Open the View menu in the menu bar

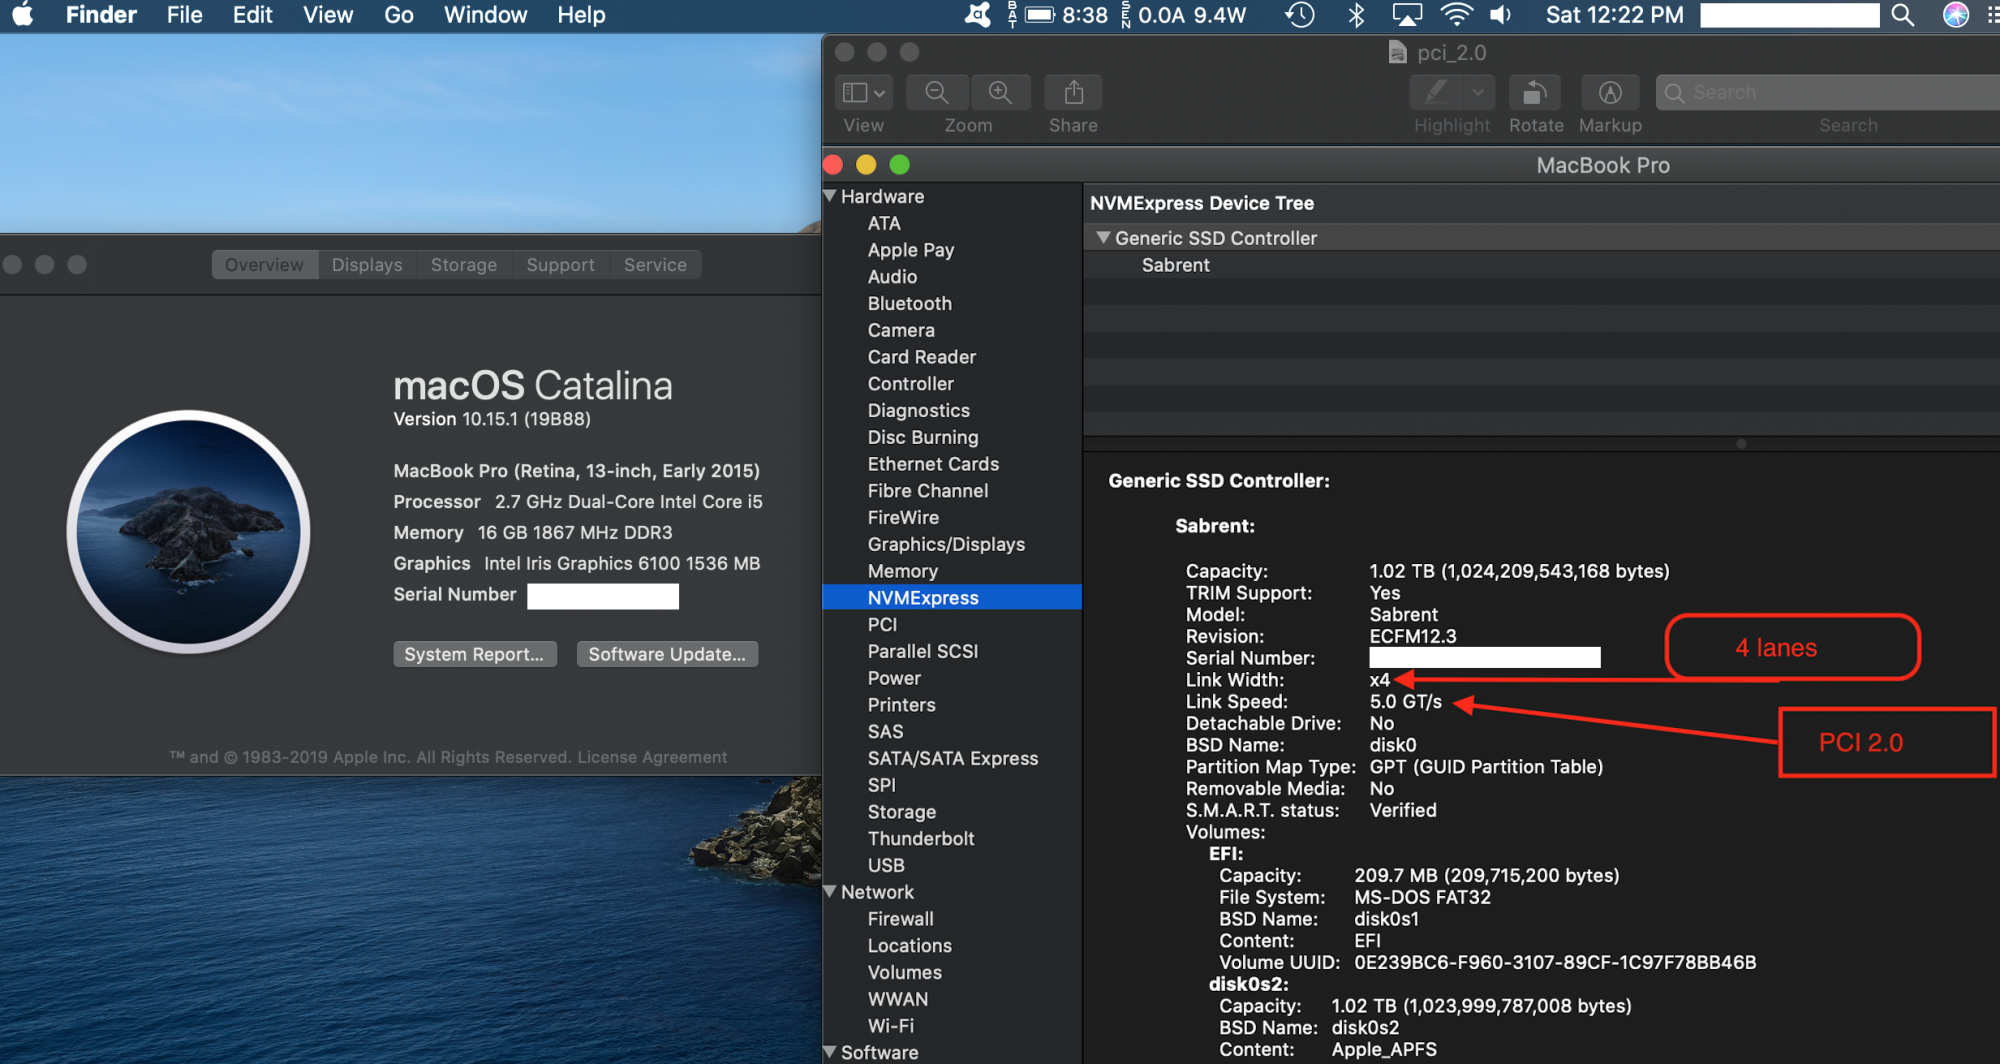328,15
